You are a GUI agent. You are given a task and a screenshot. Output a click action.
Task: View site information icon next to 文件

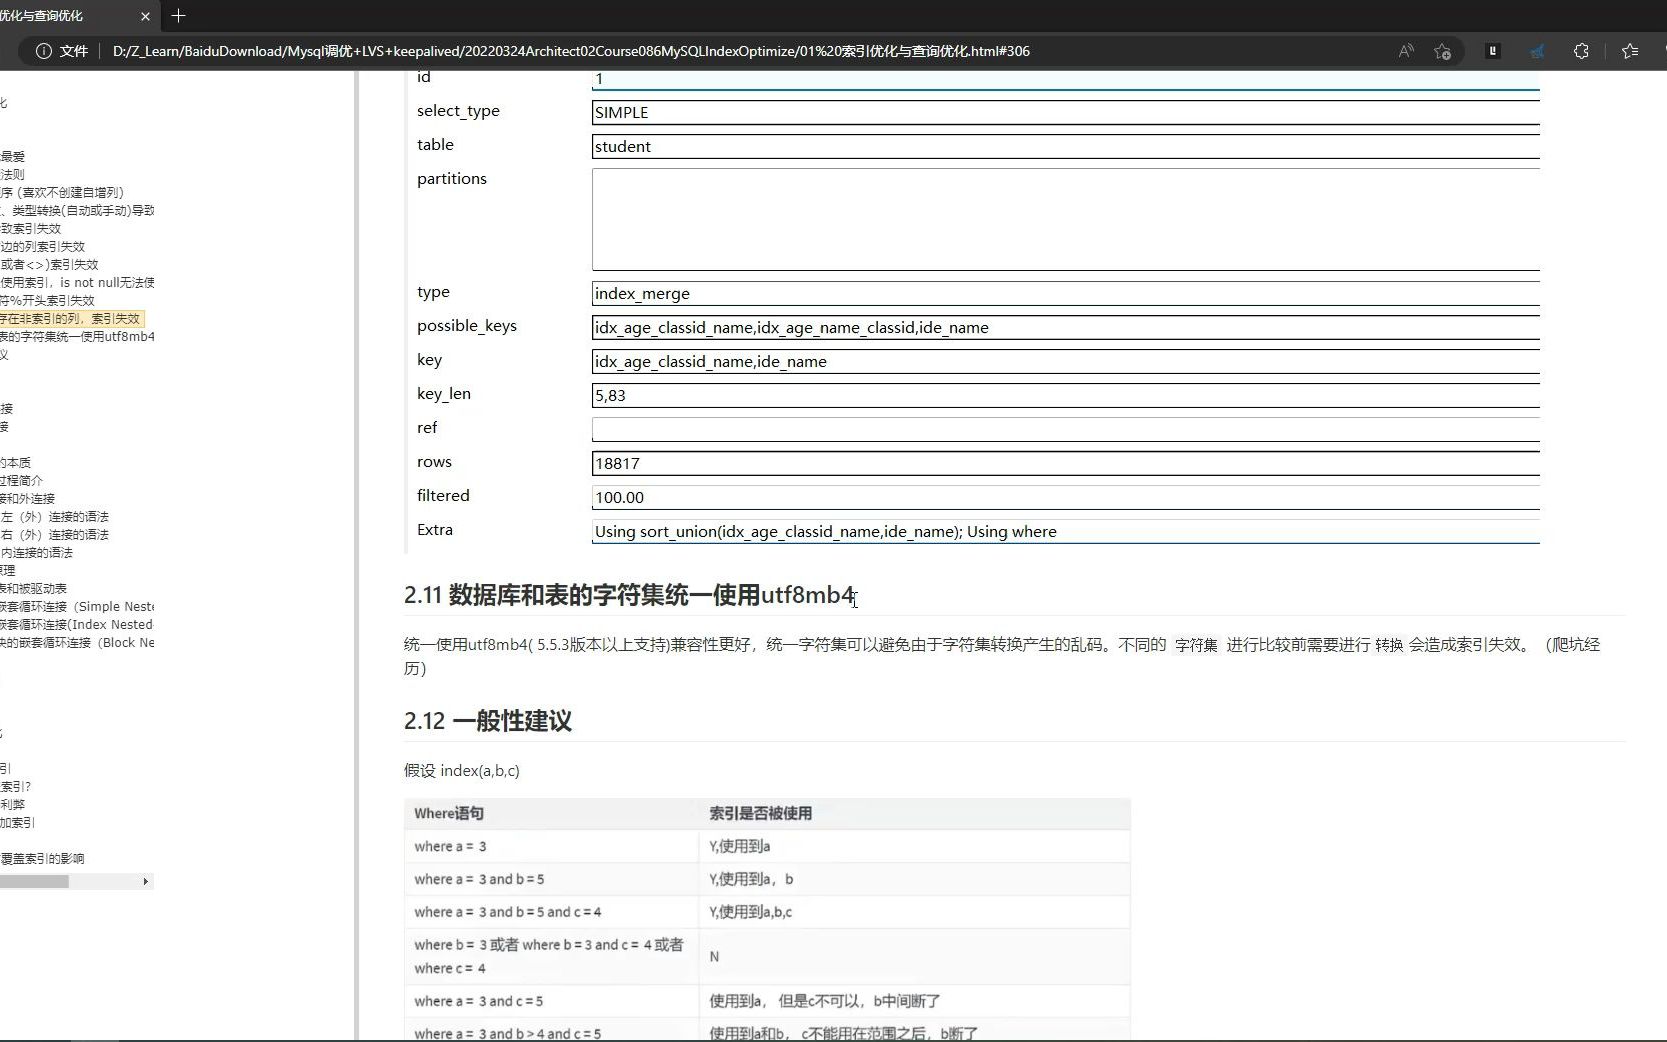tap(44, 51)
